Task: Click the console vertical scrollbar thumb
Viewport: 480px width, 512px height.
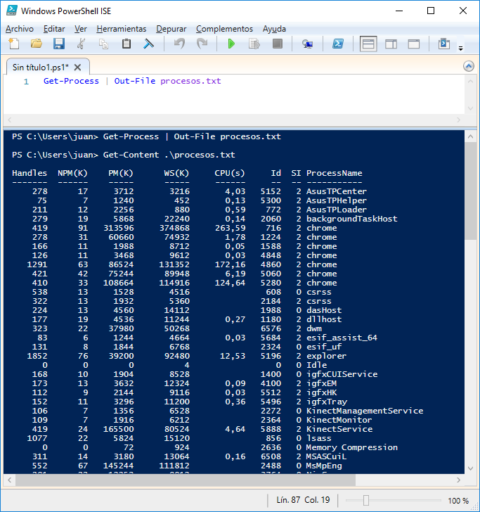Action: click(x=471, y=191)
